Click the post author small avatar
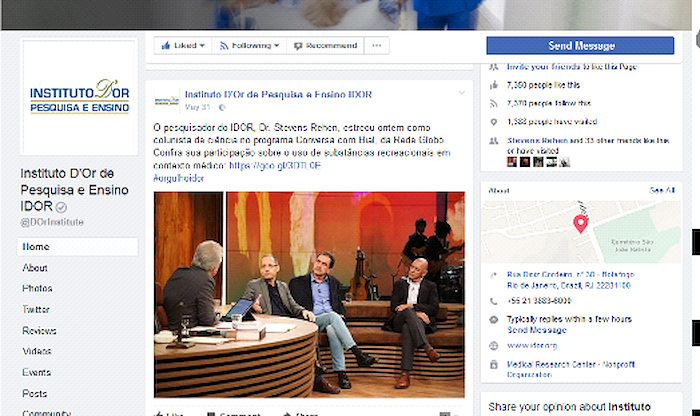This screenshot has width=700, height=416. pyautogui.click(x=167, y=101)
